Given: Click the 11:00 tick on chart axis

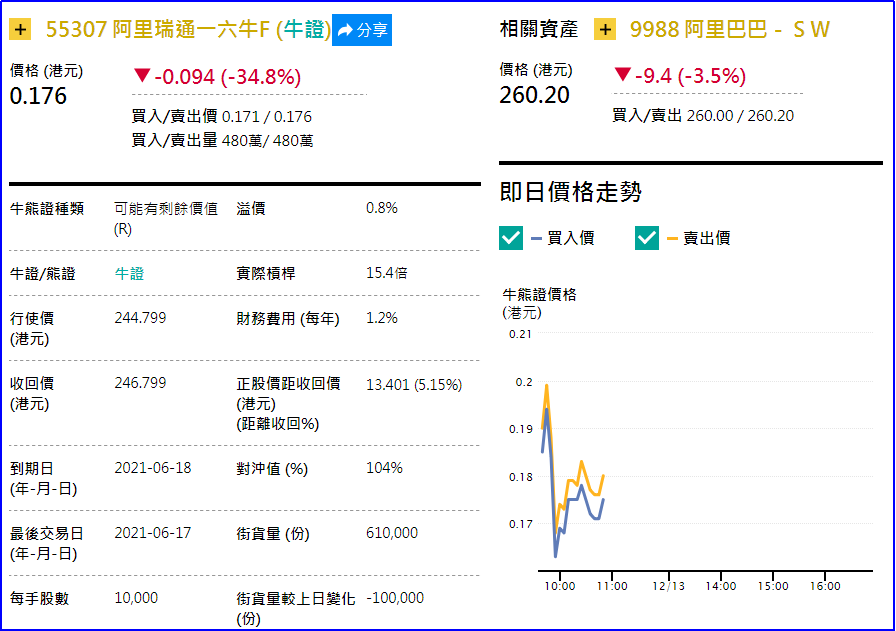Looking at the screenshot, I should 612,586.
